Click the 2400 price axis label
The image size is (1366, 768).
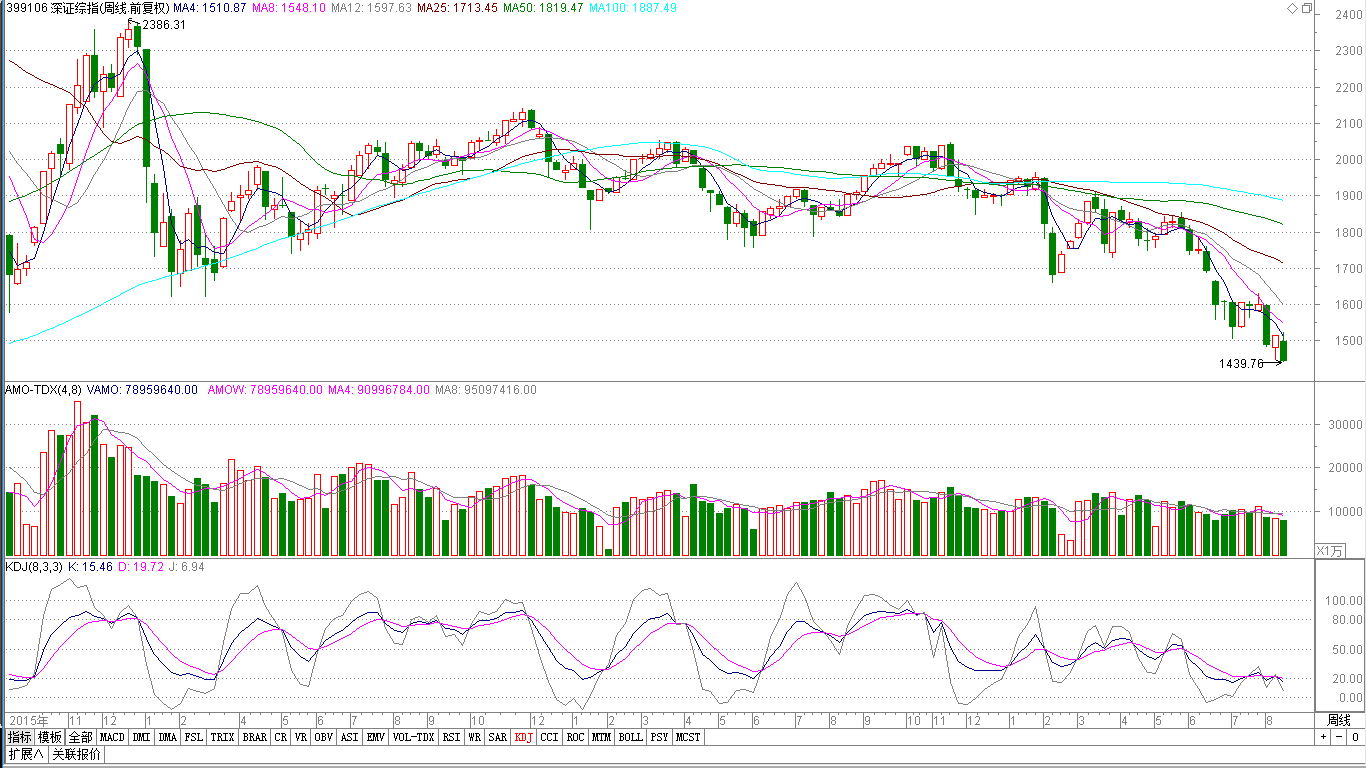point(1349,14)
